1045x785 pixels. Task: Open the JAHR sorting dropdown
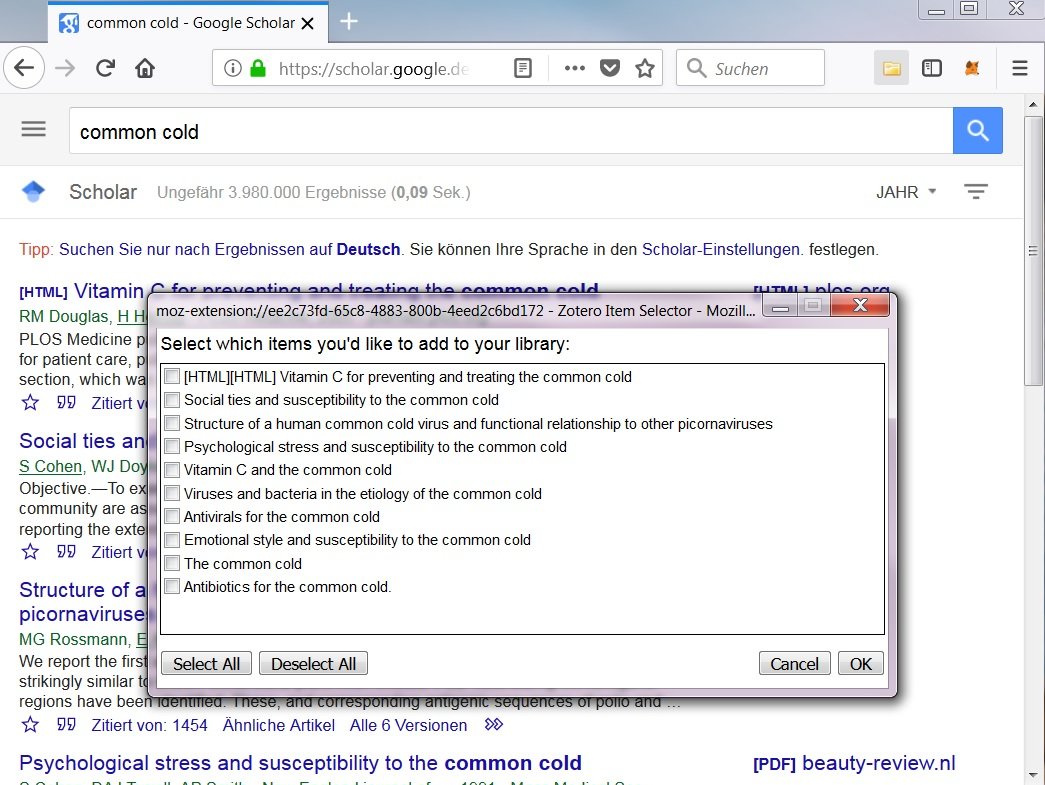click(905, 192)
